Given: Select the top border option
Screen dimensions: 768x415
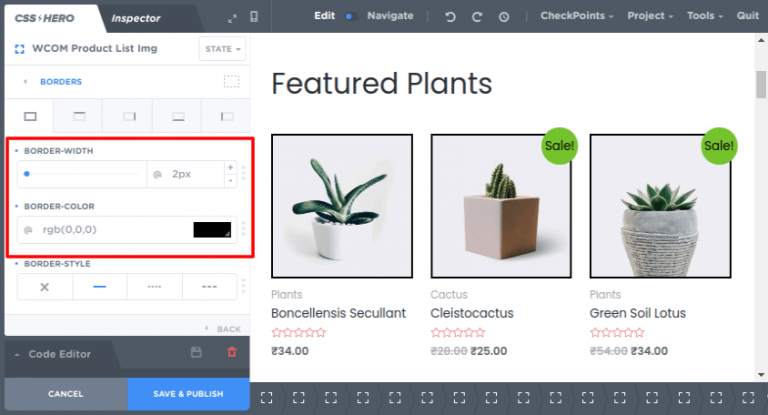Looking at the screenshot, I should click(x=79, y=116).
